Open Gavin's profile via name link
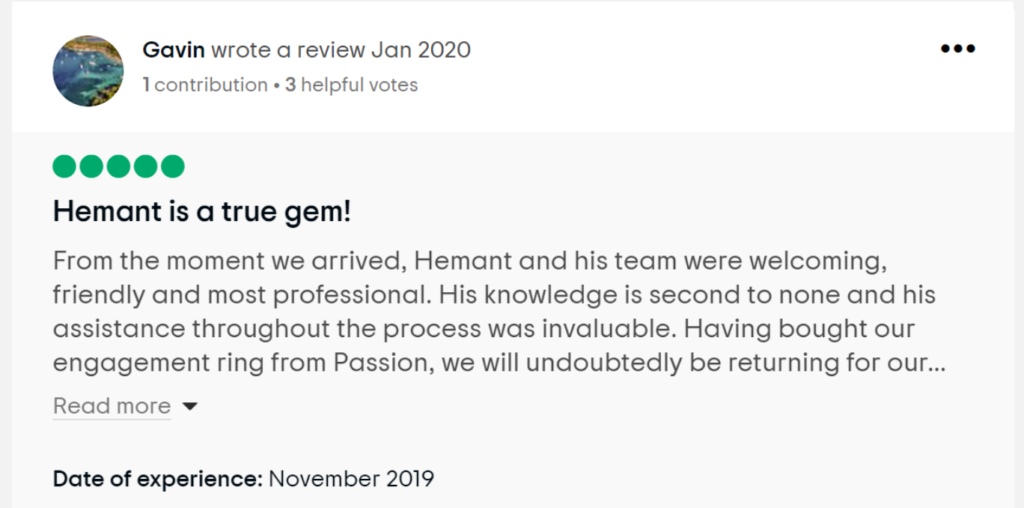The image size is (1024, 508). (x=173, y=49)
